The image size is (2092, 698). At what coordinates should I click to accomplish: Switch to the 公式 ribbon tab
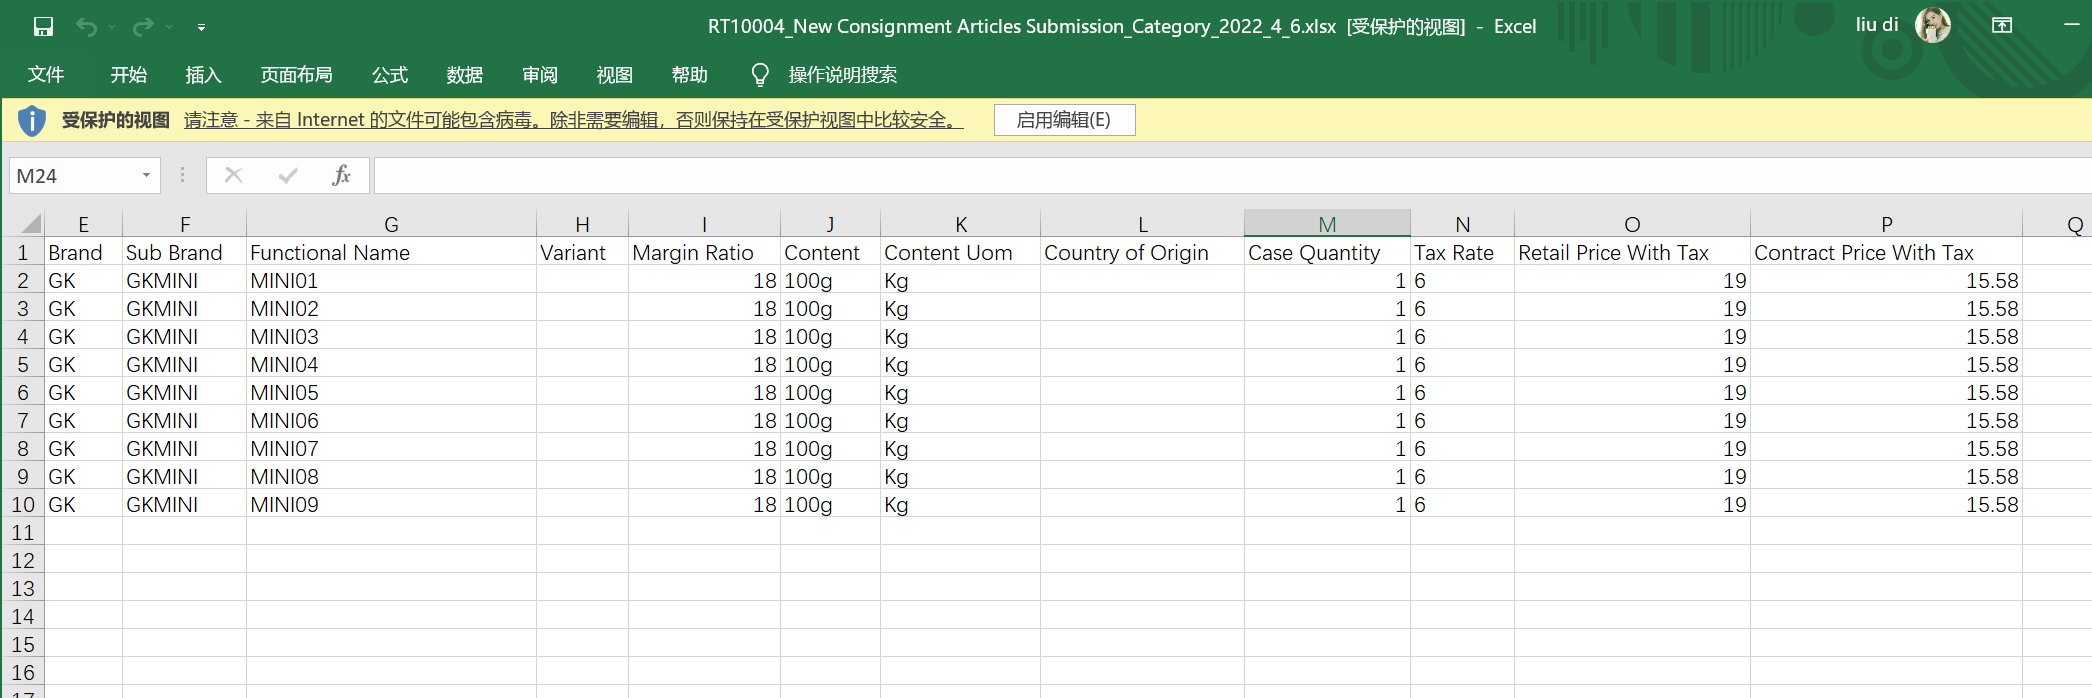click(x=390, y=75)
